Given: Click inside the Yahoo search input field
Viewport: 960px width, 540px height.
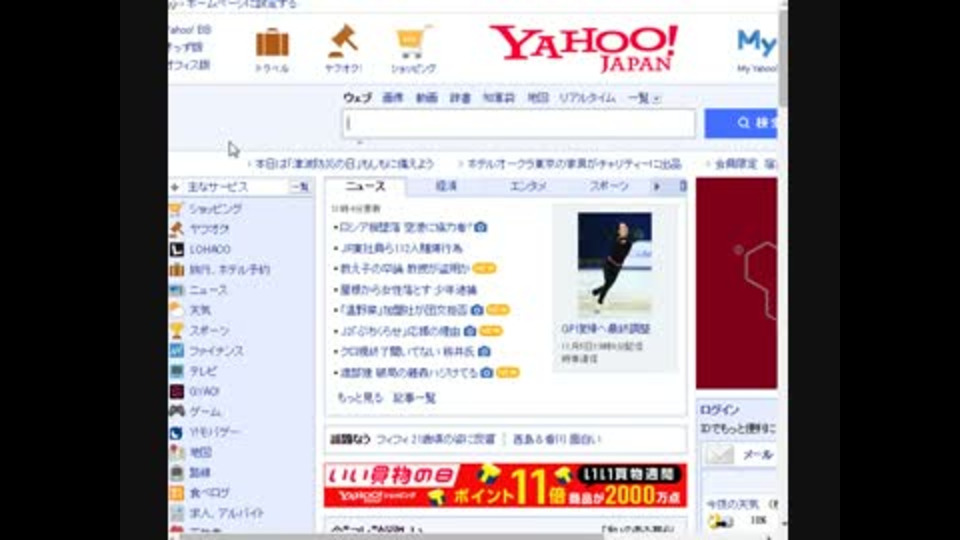Looking at the screenshot, I should click(519, 124).
